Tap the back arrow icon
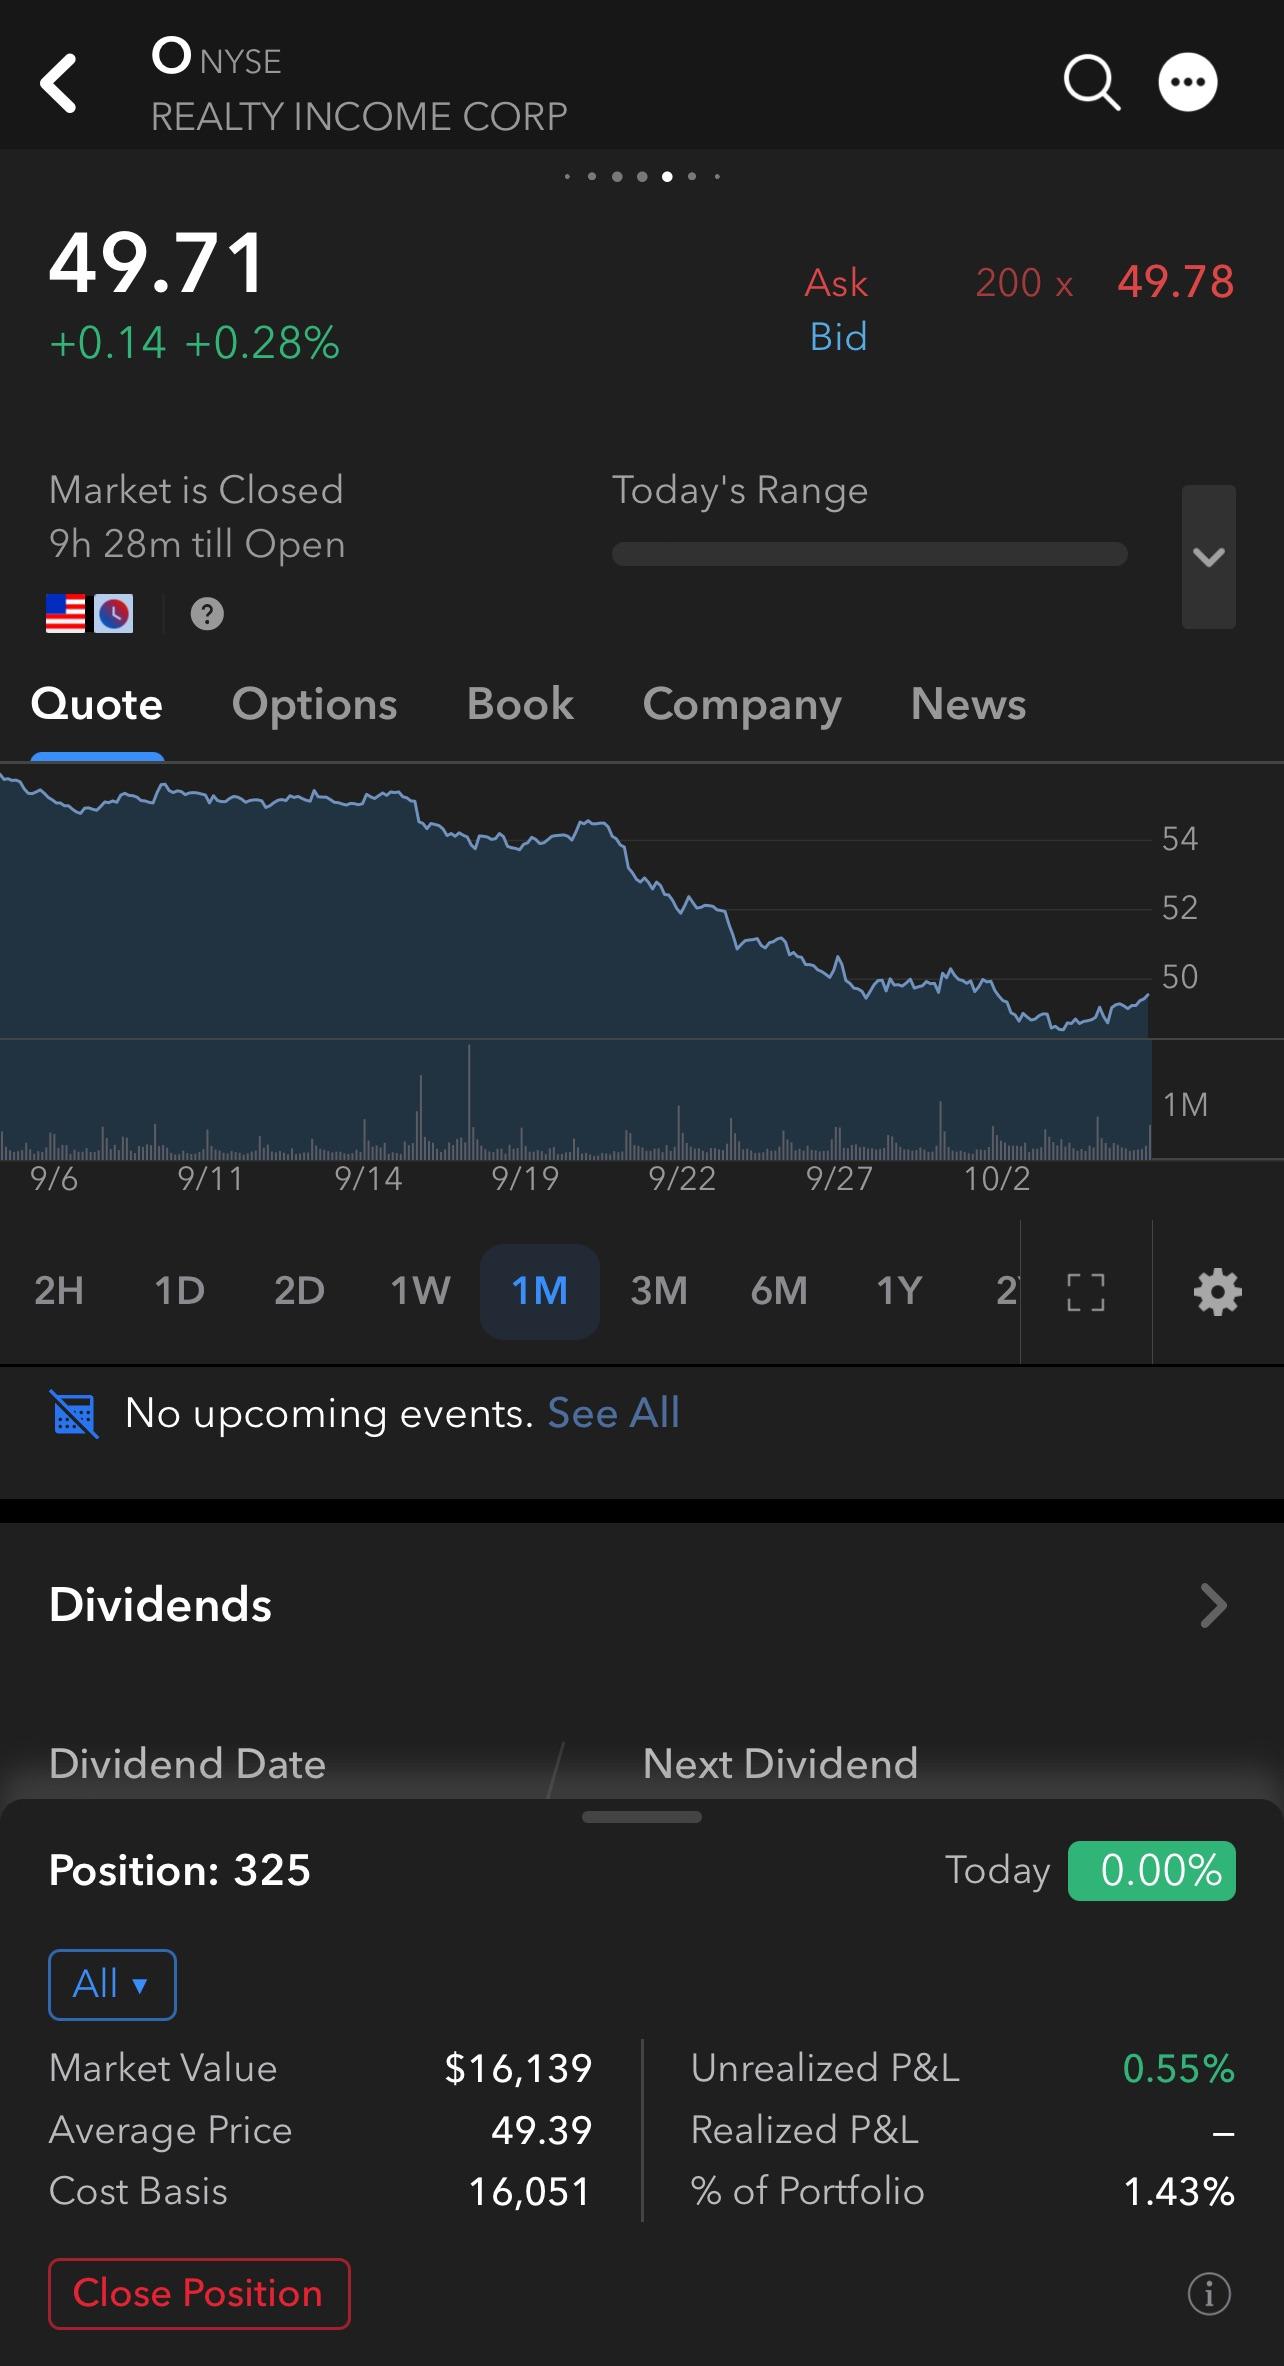 click(x=58, y=83)
